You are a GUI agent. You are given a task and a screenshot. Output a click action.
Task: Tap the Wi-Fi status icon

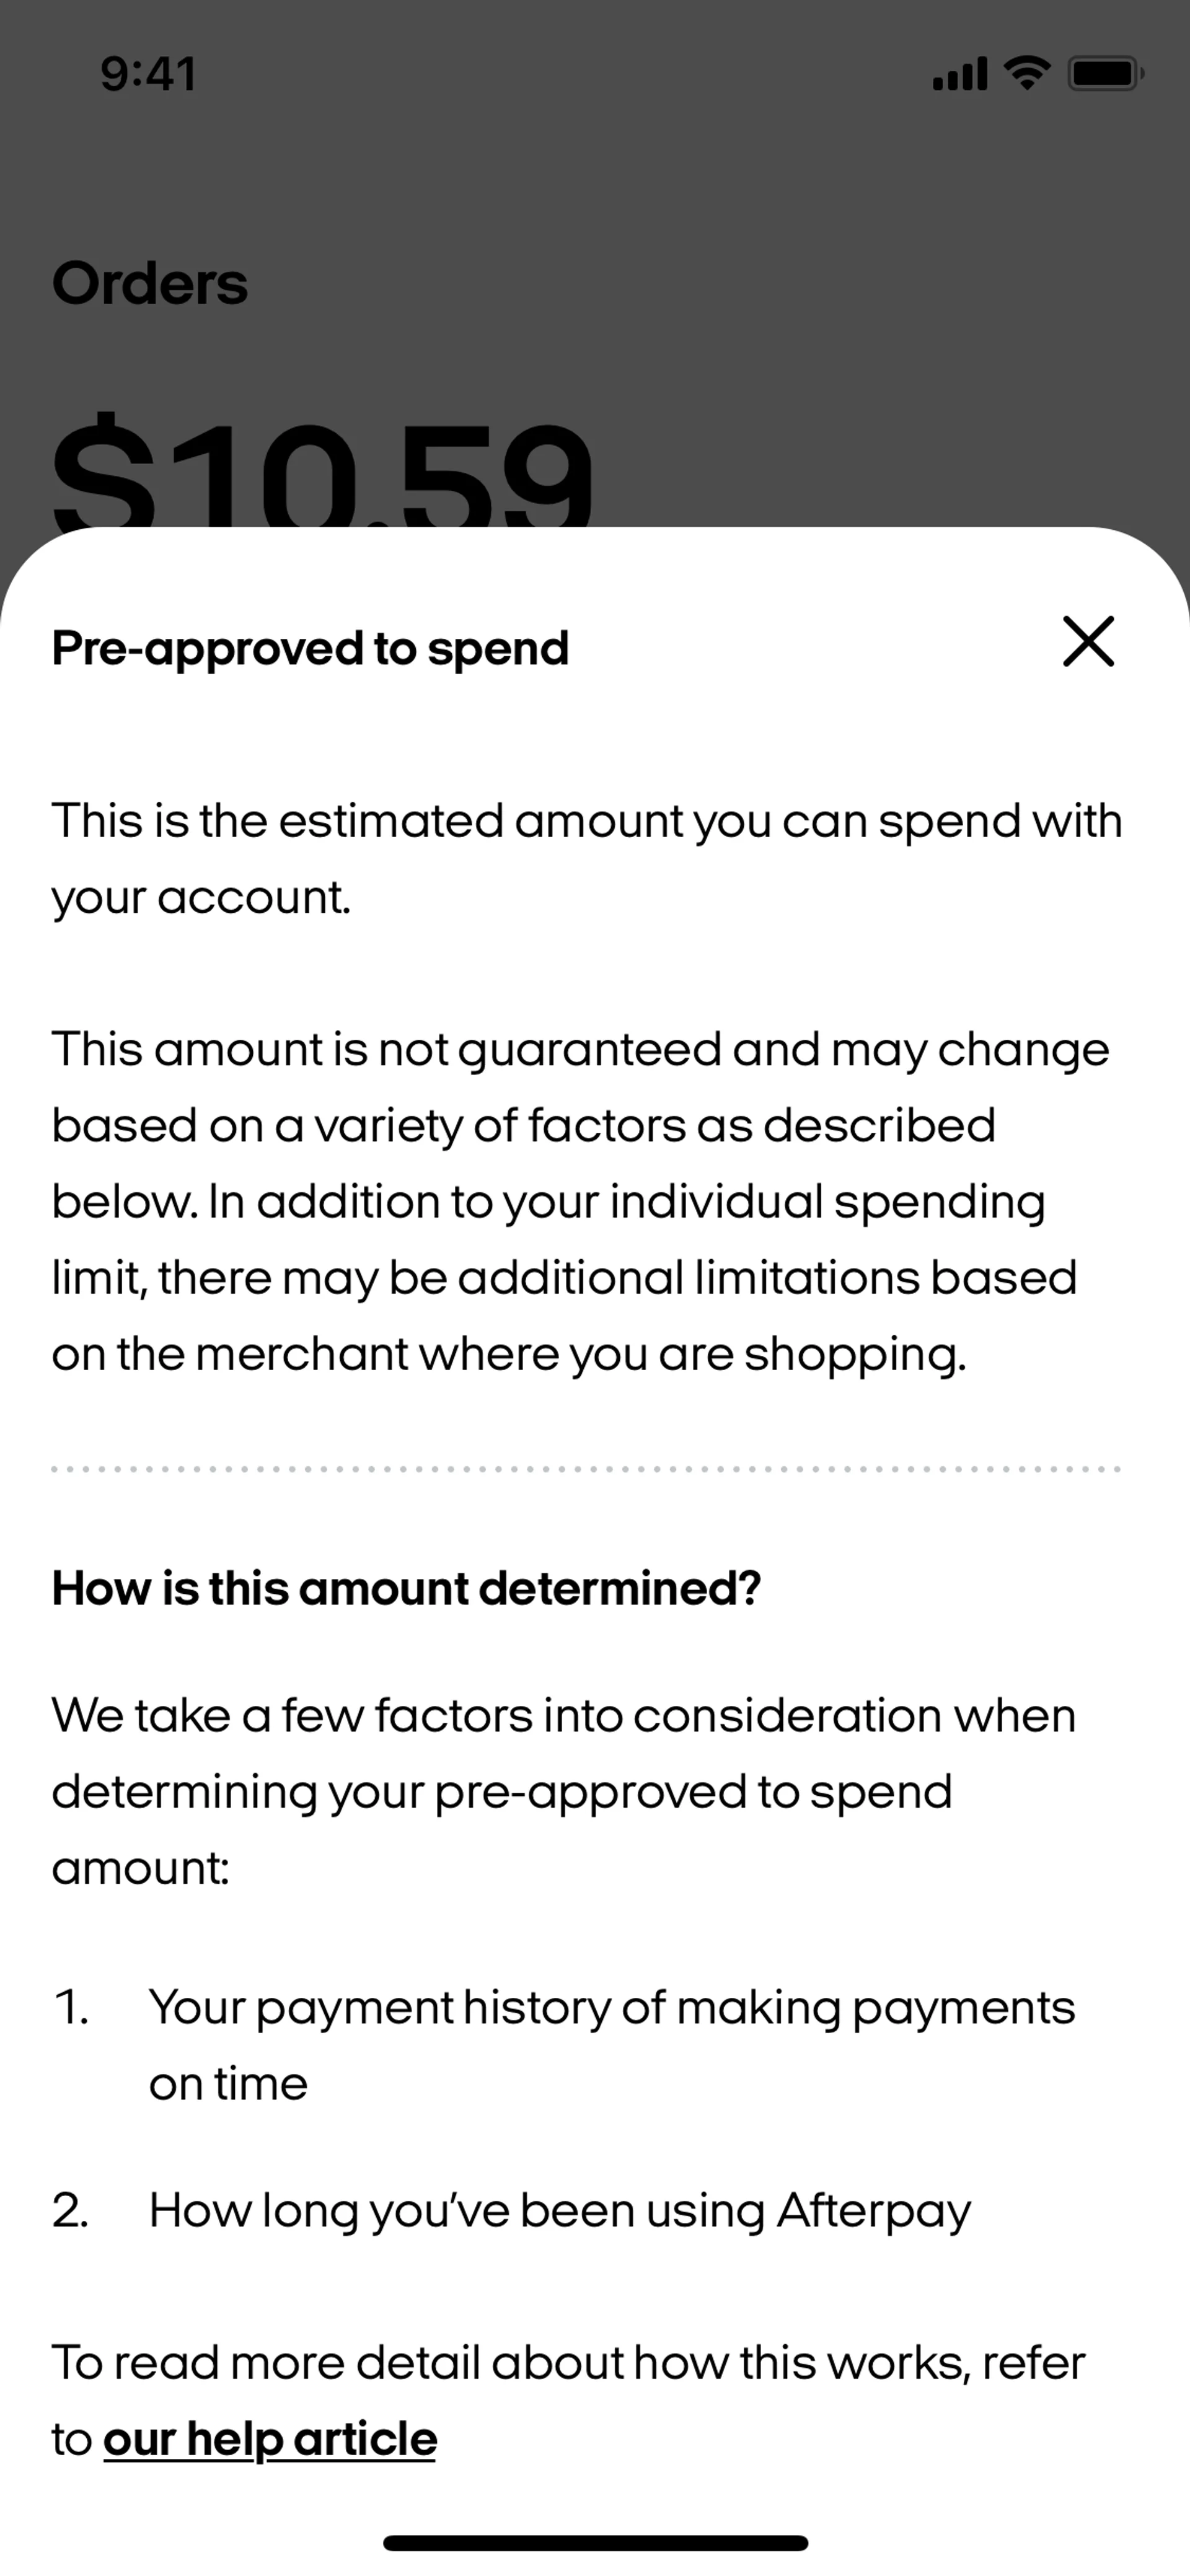(1026, 73)
